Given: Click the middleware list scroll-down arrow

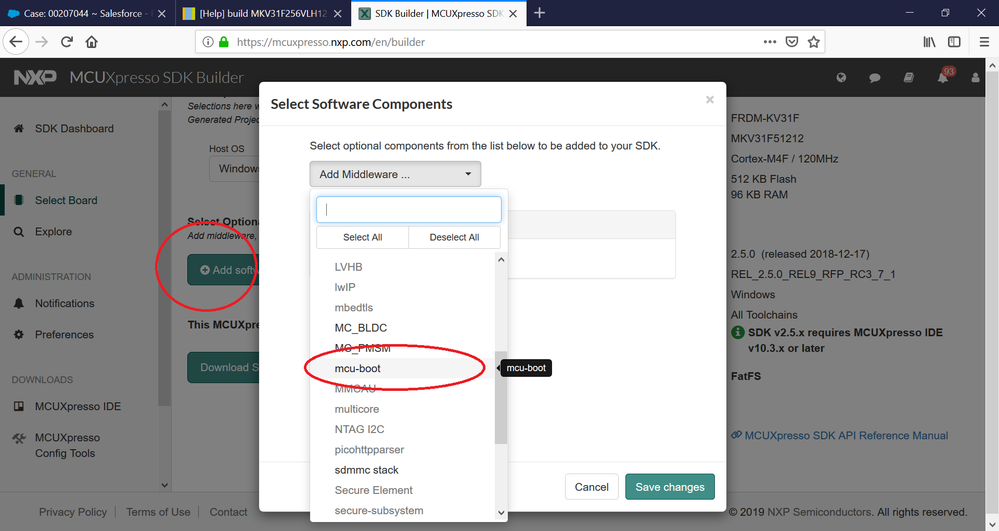Looking at the screenshot, I should (501, 513).
